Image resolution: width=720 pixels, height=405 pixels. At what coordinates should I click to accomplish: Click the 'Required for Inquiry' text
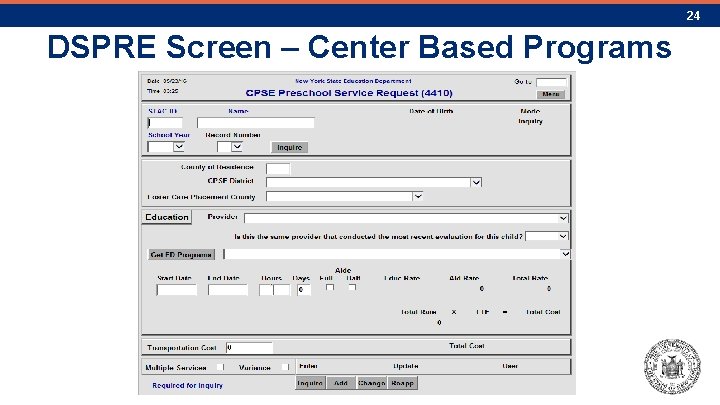[x=187, y=385]
